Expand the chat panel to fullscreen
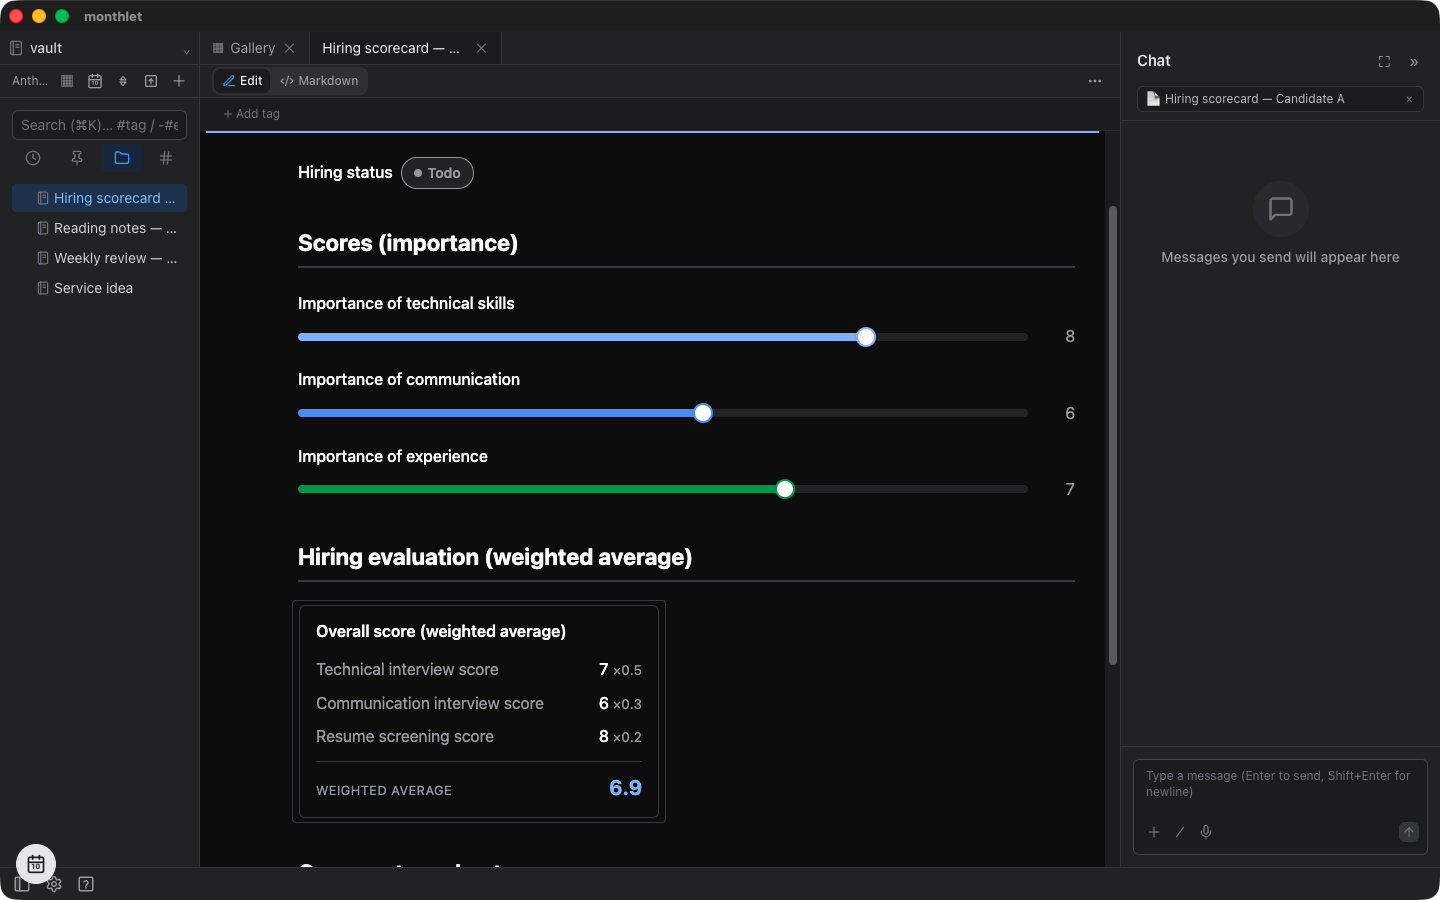 pos(1384,62)
